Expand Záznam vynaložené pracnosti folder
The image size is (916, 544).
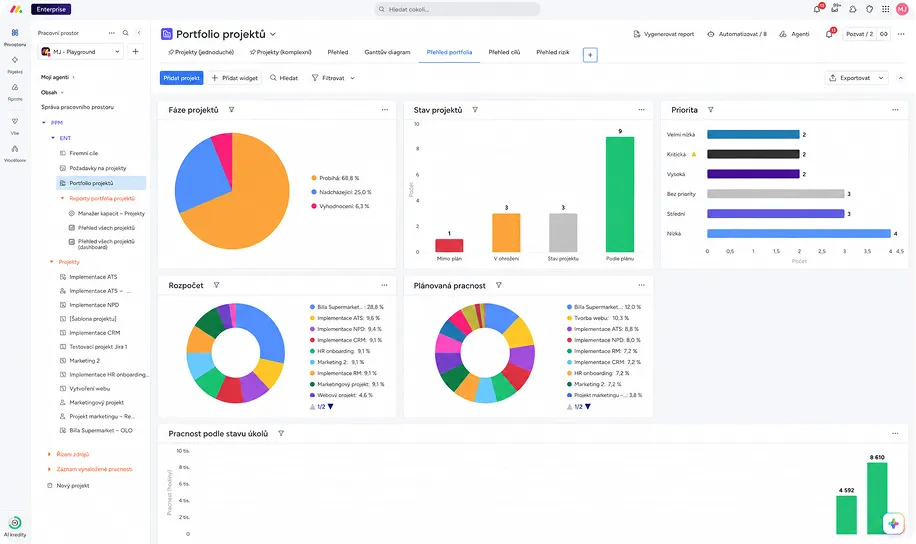click(x=49, y=469)
